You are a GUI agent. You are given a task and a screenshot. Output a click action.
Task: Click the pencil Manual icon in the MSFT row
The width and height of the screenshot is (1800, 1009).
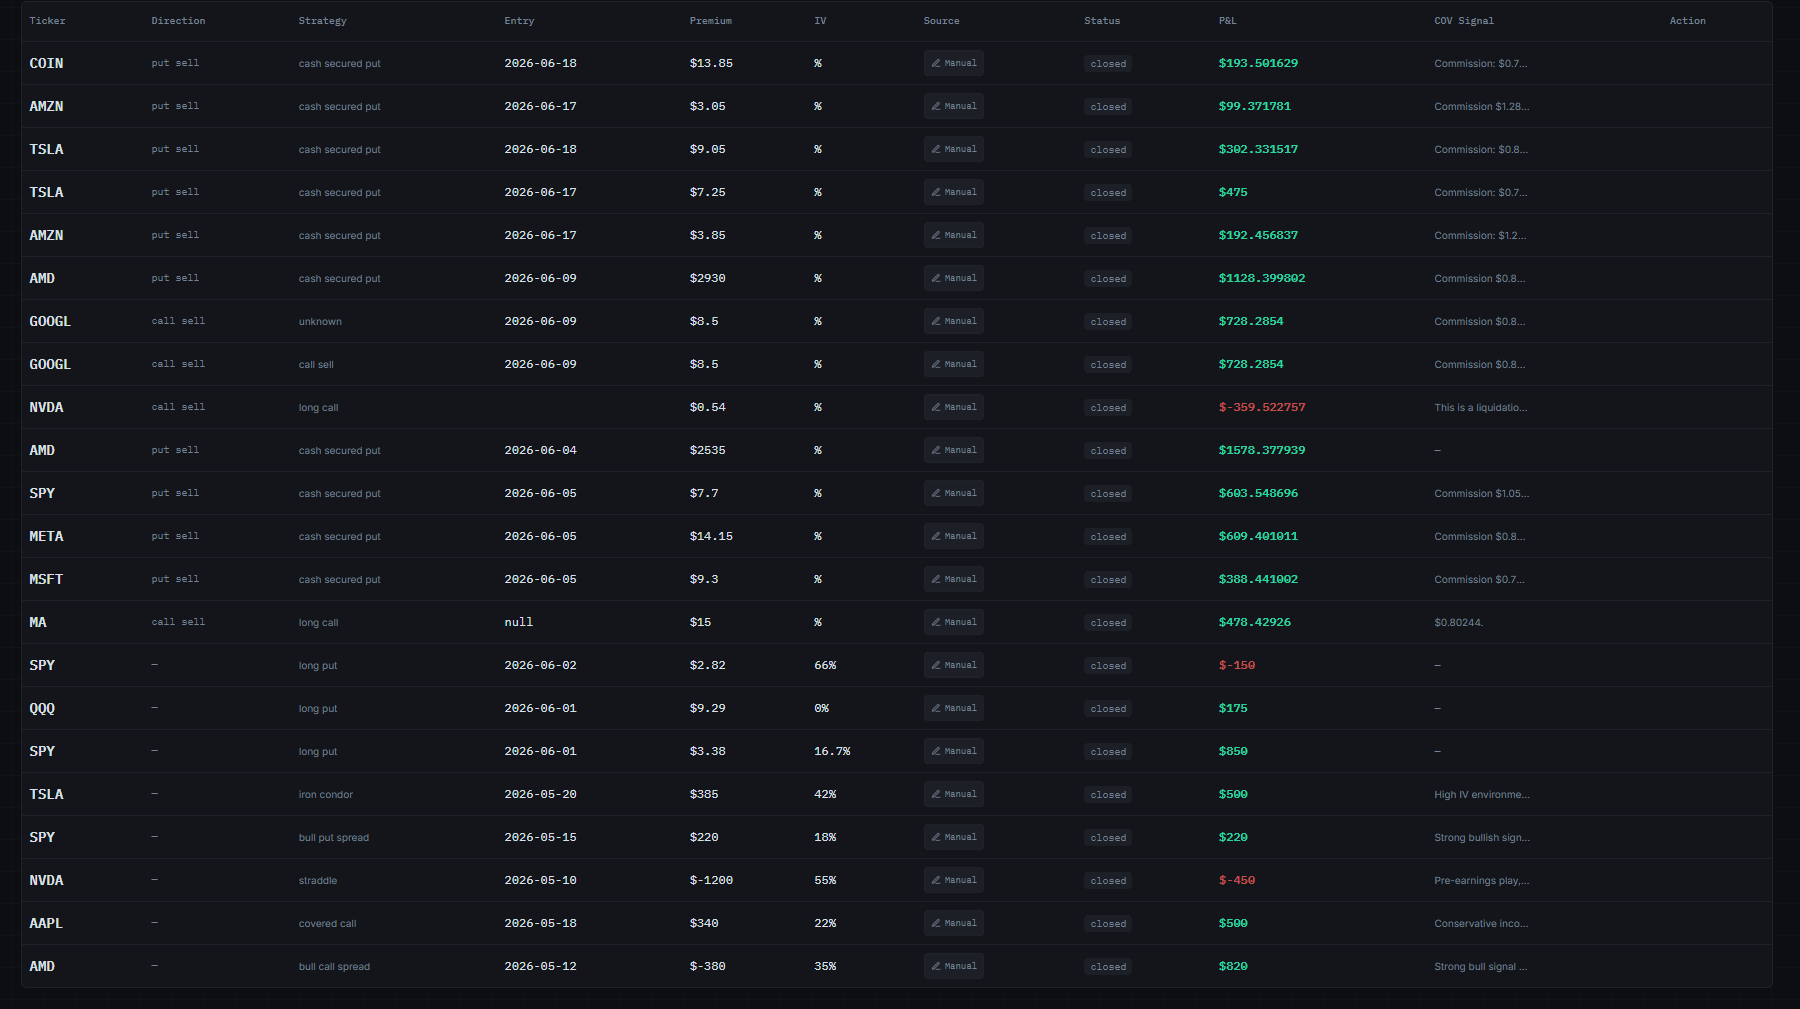pyautogui.click(x=936, y=579)
